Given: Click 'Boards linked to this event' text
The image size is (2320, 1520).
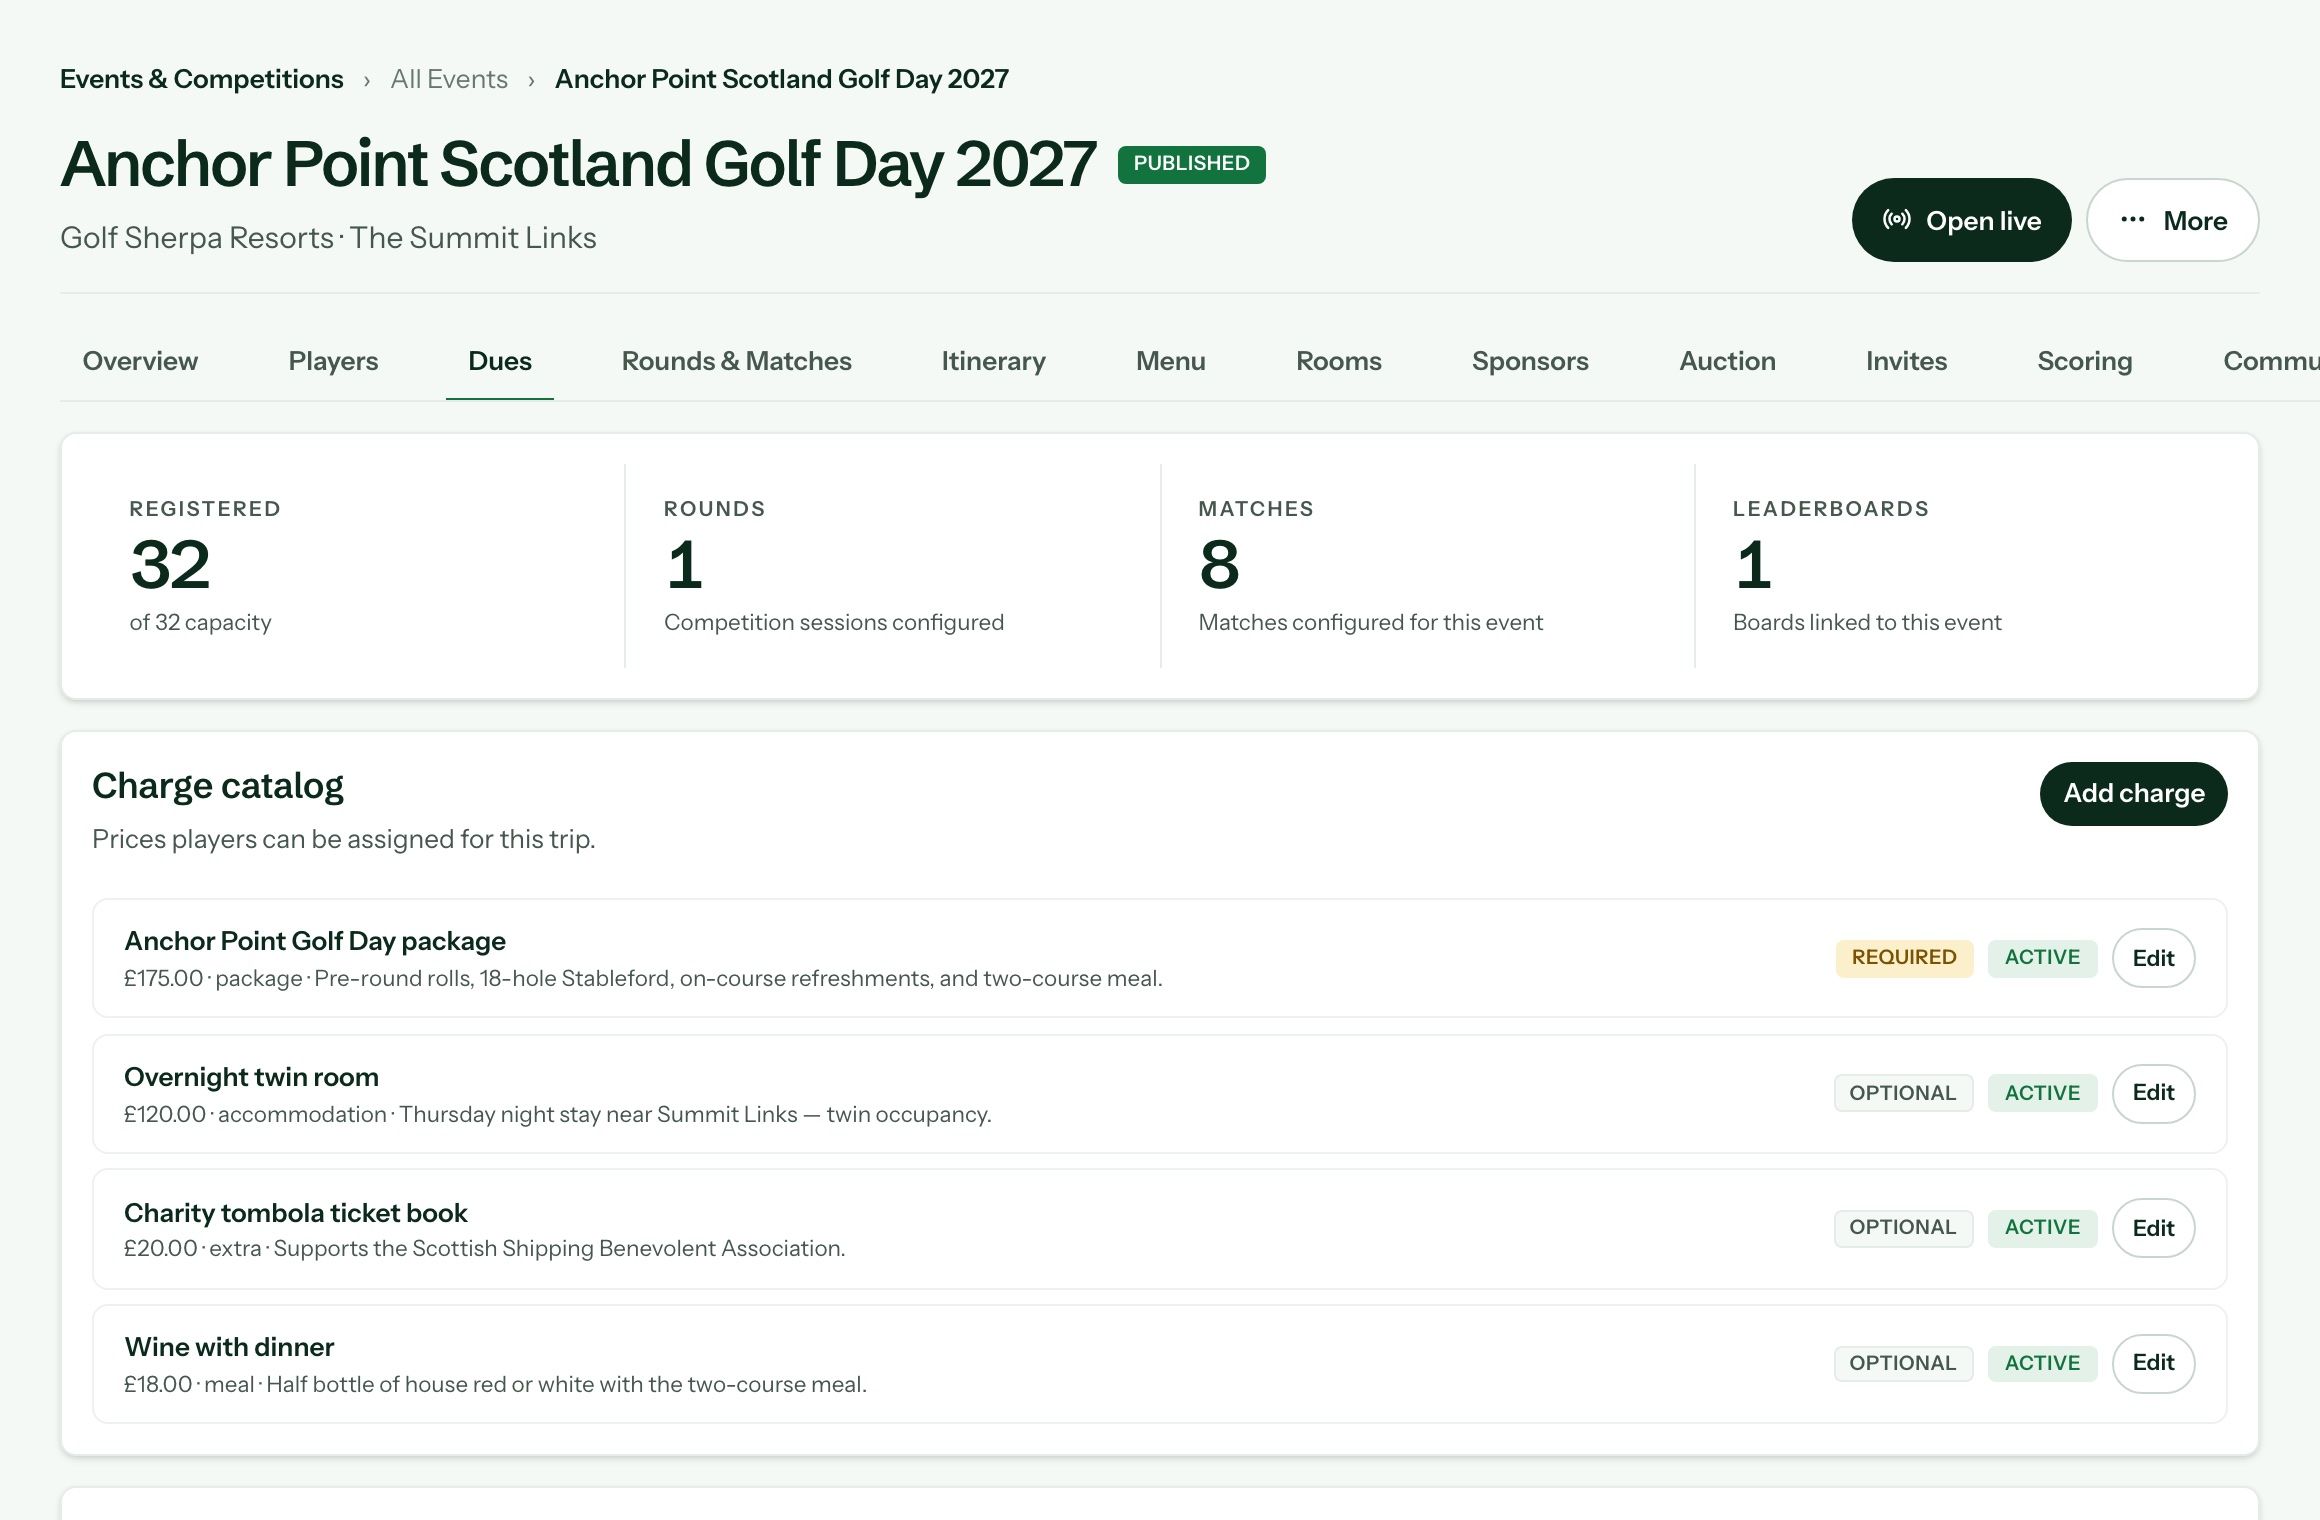Looking at the screenshot, I should pos(1867,623).
